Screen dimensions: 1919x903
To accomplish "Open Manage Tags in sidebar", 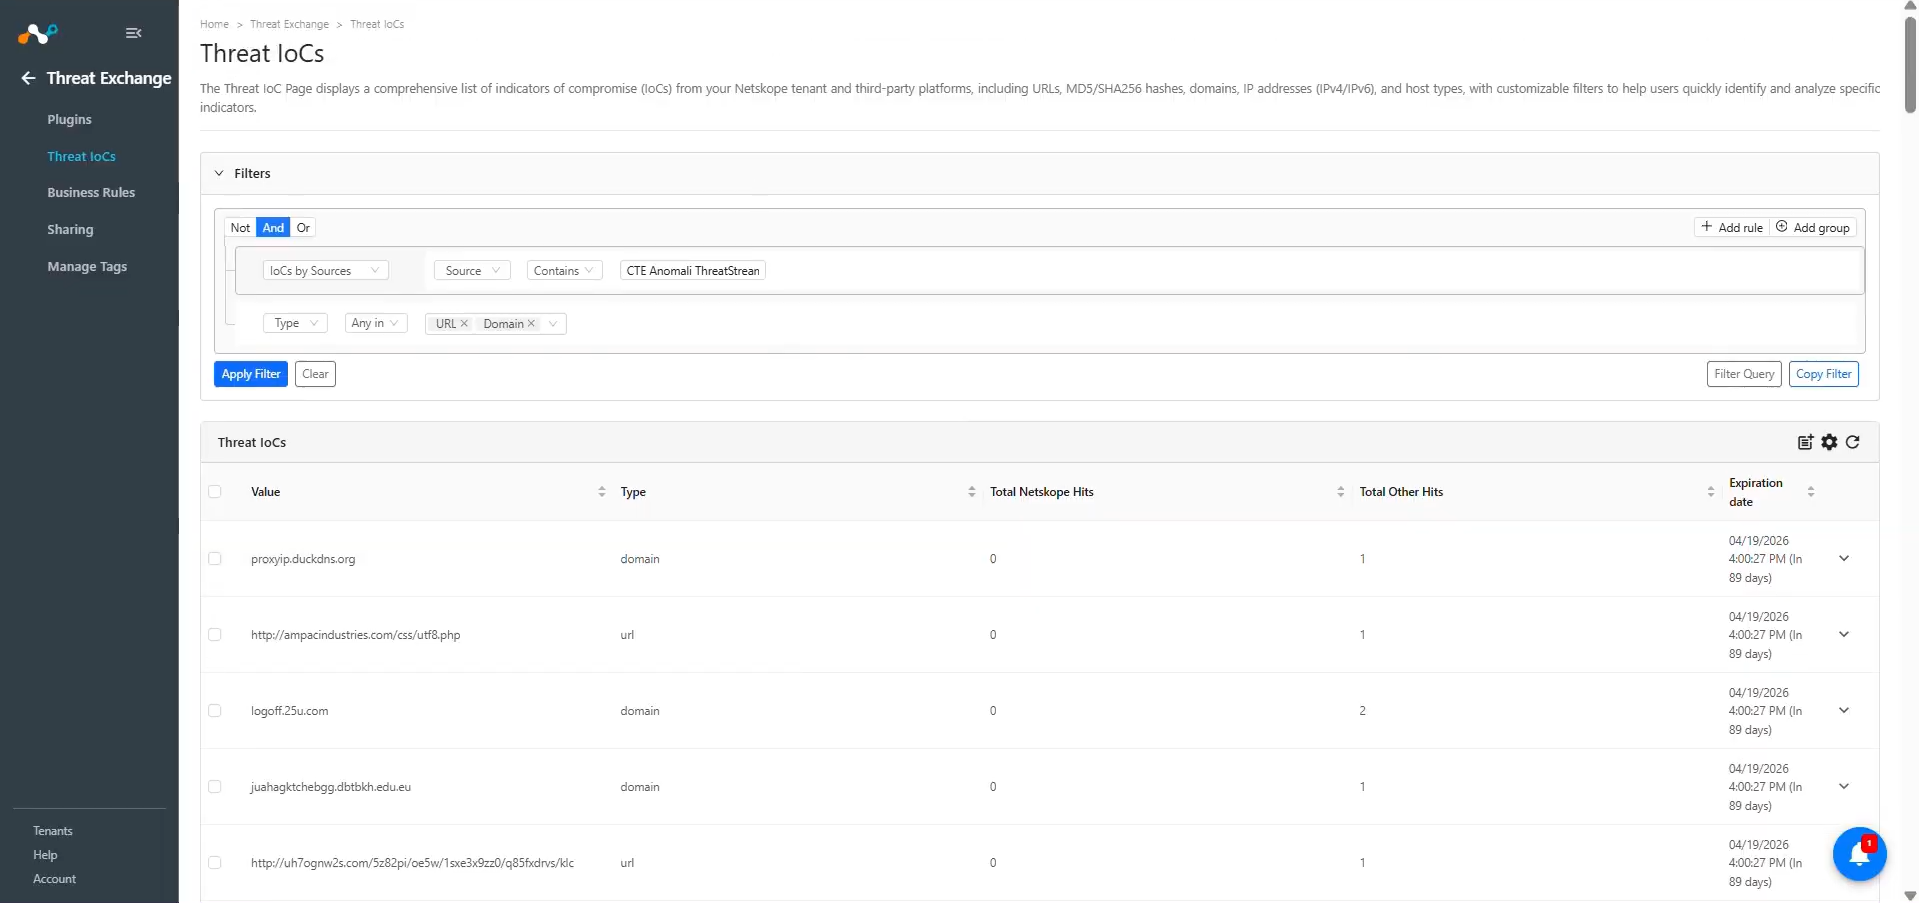I will tap(87, 266).
